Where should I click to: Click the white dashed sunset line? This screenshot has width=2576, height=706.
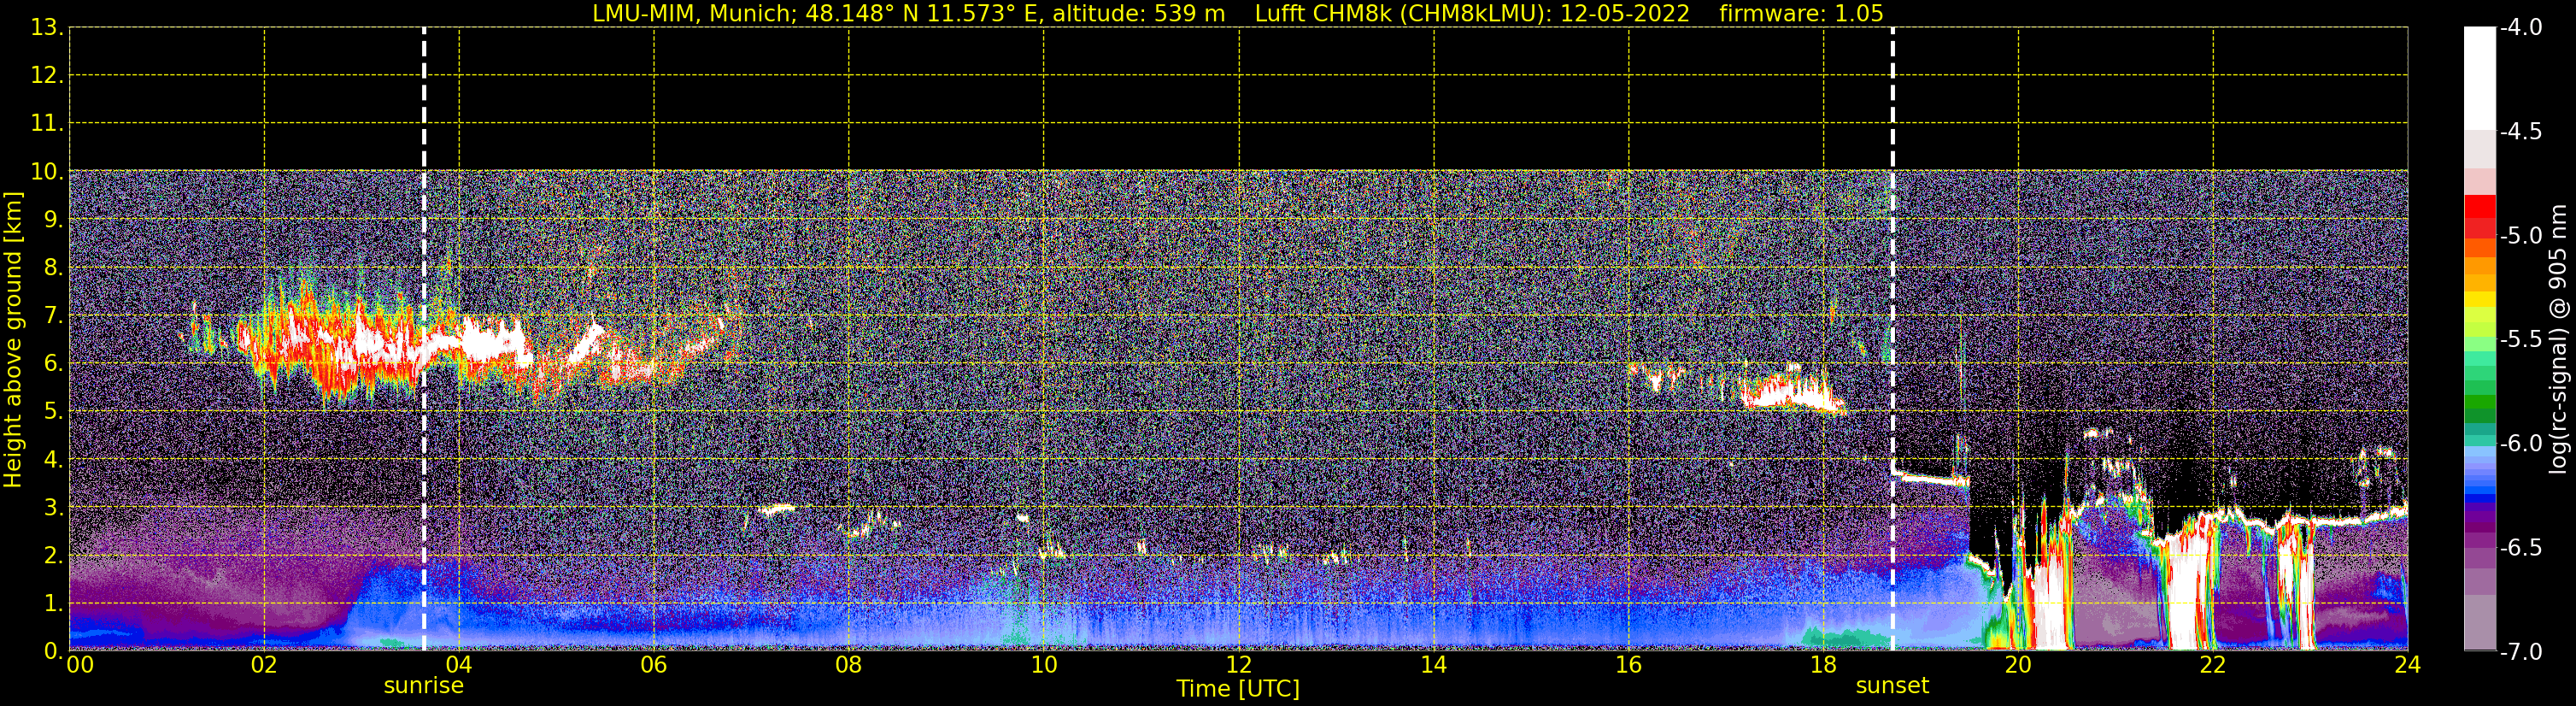1893,339
